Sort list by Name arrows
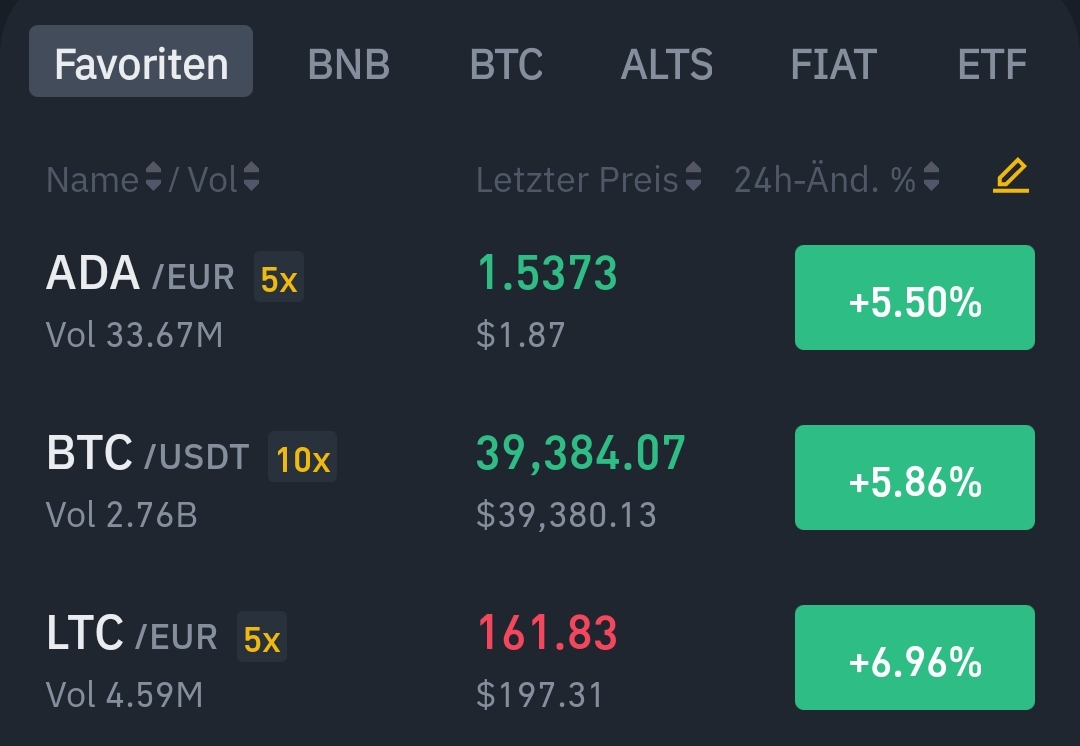The height and width of the screenshot is (746, 1080). (x=153, y=179)
